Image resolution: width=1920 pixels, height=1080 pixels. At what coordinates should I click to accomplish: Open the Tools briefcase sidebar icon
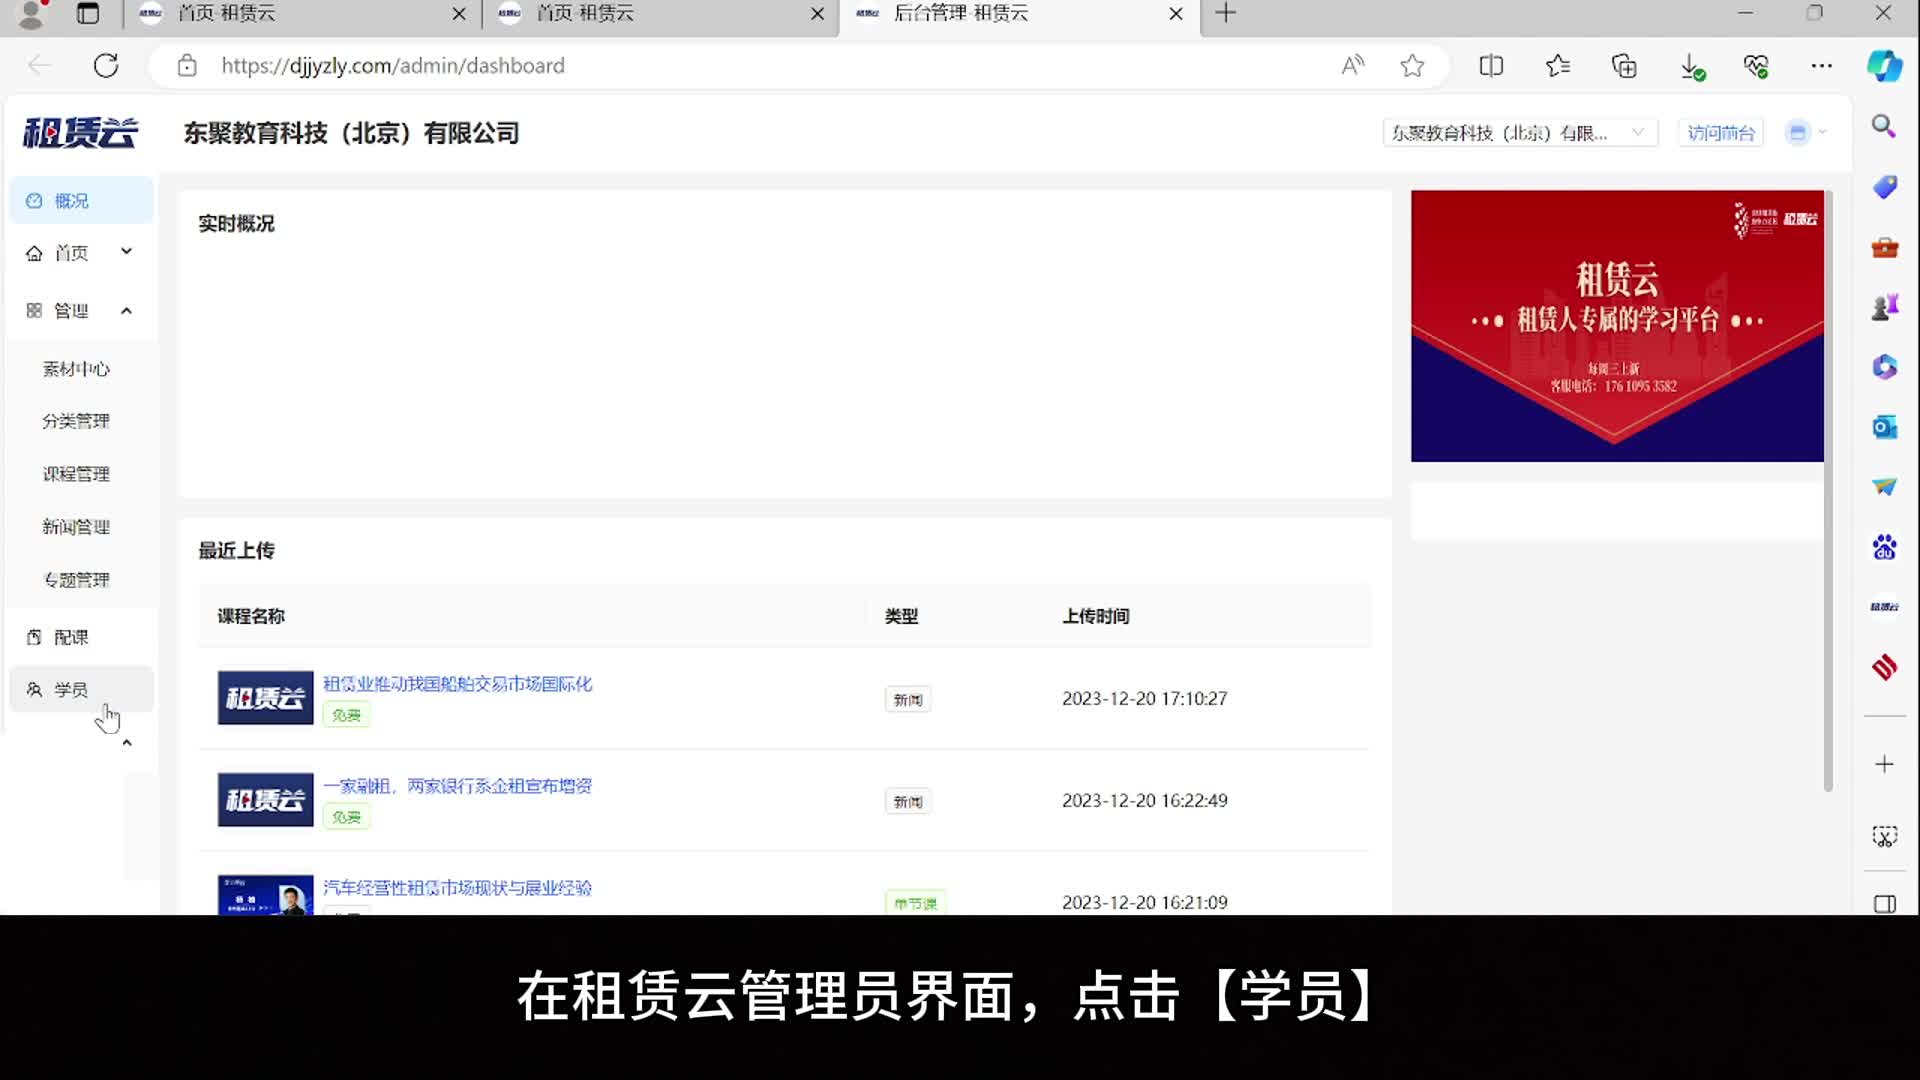pyautogui.click(x=1884, y=247)
